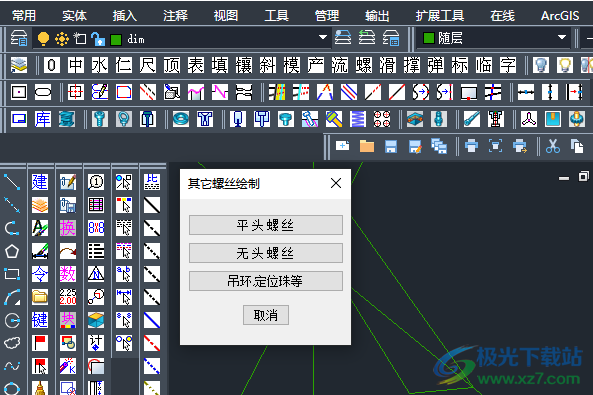Click the solid blue diagonal line icon

tap(152, 320)
